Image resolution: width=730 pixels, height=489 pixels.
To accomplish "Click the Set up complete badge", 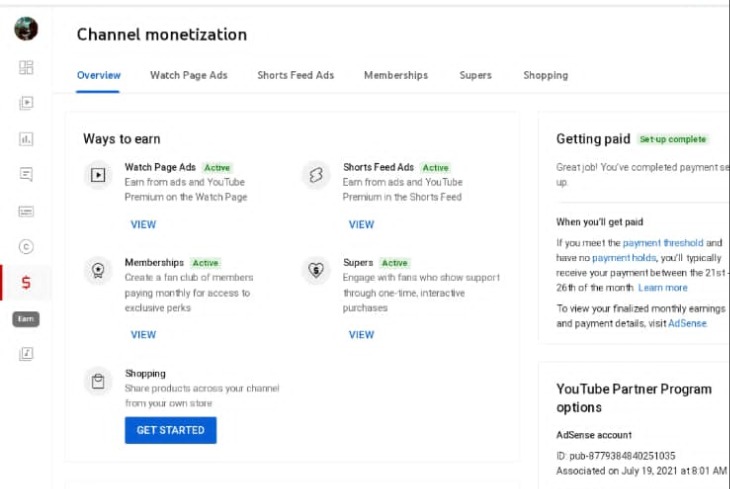I will click(x=673, y=139).
